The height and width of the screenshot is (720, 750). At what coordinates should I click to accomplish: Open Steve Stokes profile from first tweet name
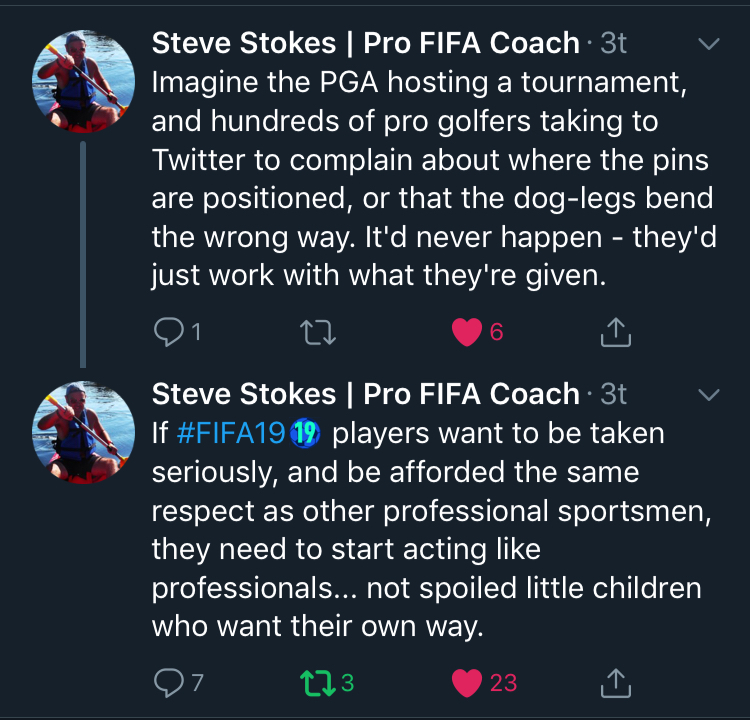[x=365, y=43]
